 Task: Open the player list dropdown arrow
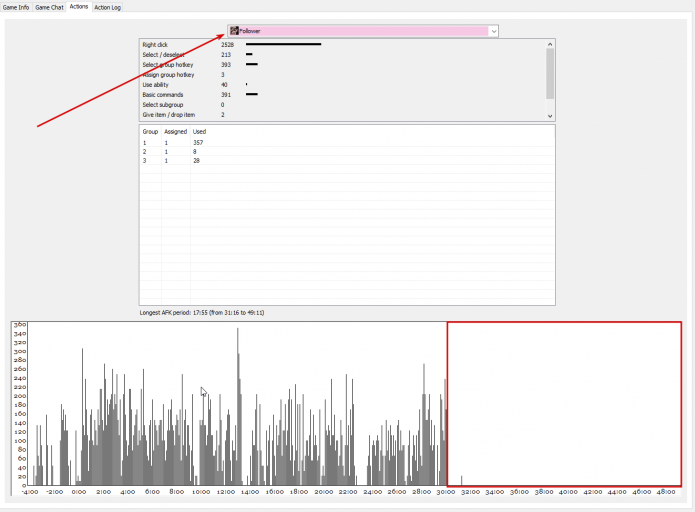tap(493, 31)
